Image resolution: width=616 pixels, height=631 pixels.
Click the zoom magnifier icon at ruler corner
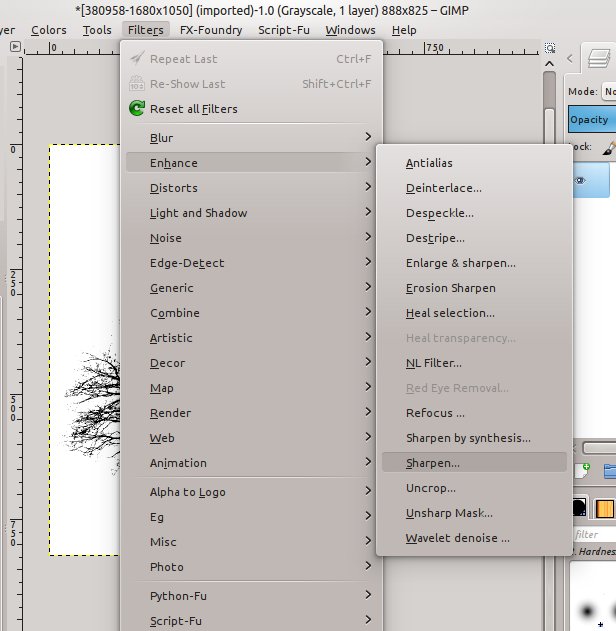(x=550, y=48)
